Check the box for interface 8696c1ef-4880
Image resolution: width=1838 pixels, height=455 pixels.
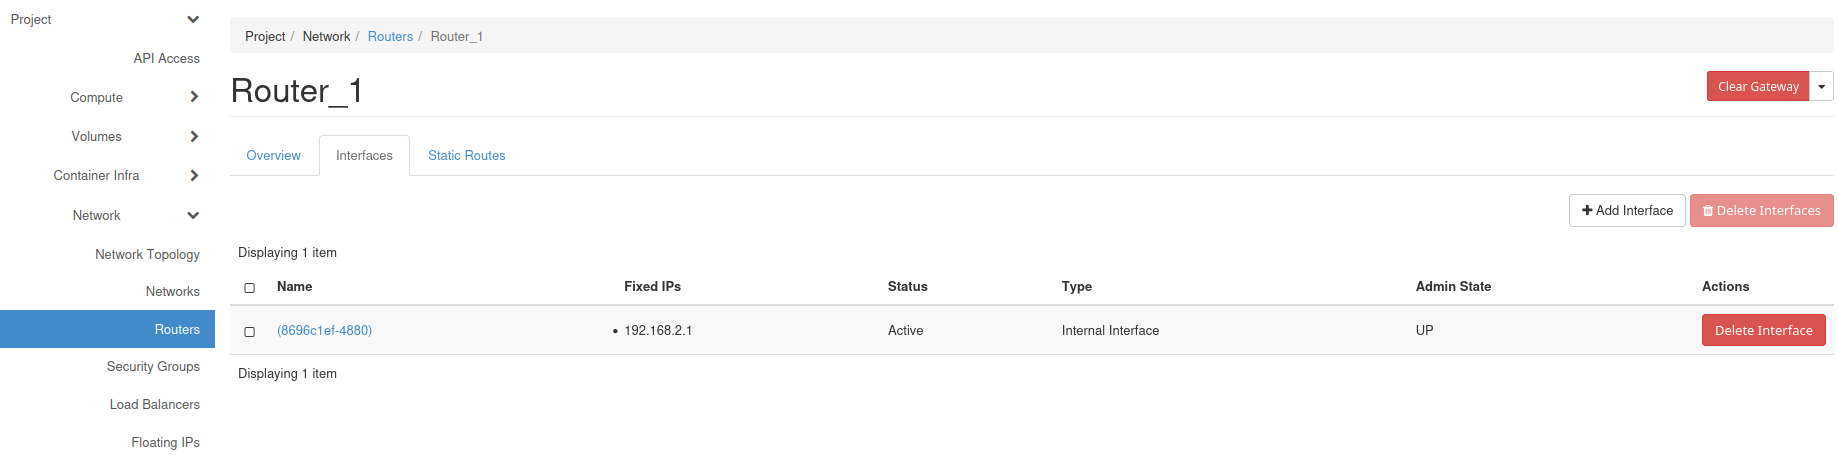point(250,332)
